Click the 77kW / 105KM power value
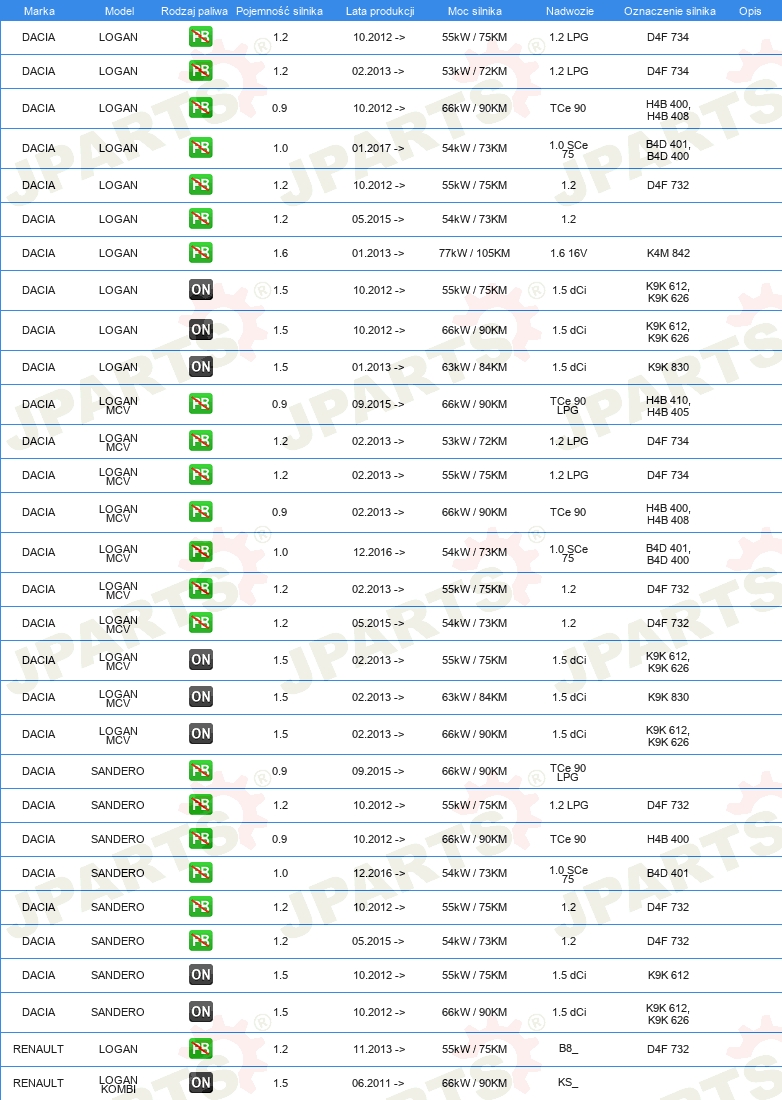Viewport: 782px width, 1100px height. pyautogui.click(x=474, y=253)
